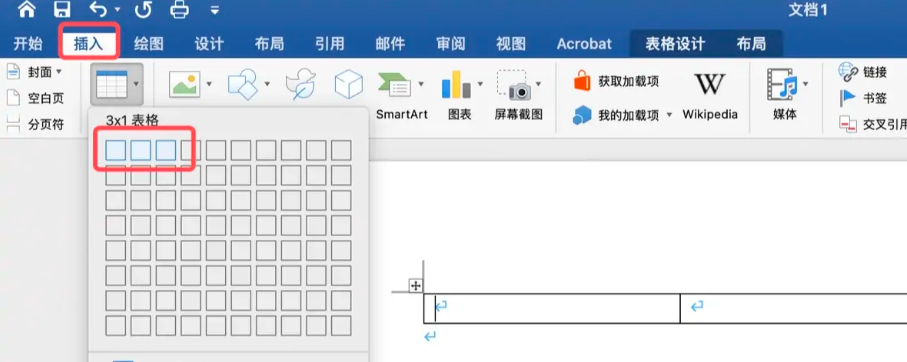Expand the Shapes dropdown arrow
This screenshot has height=362, width=907.
(x=267, y=84)
